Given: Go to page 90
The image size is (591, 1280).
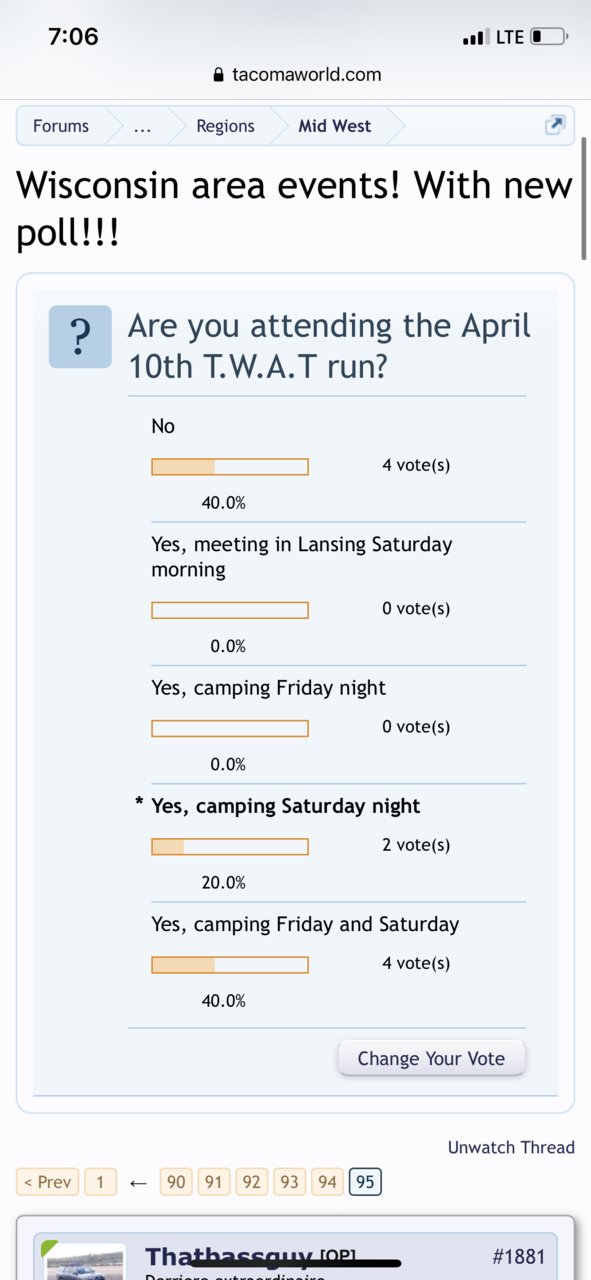Looking at the screenshot, I should coord(176,1182).
